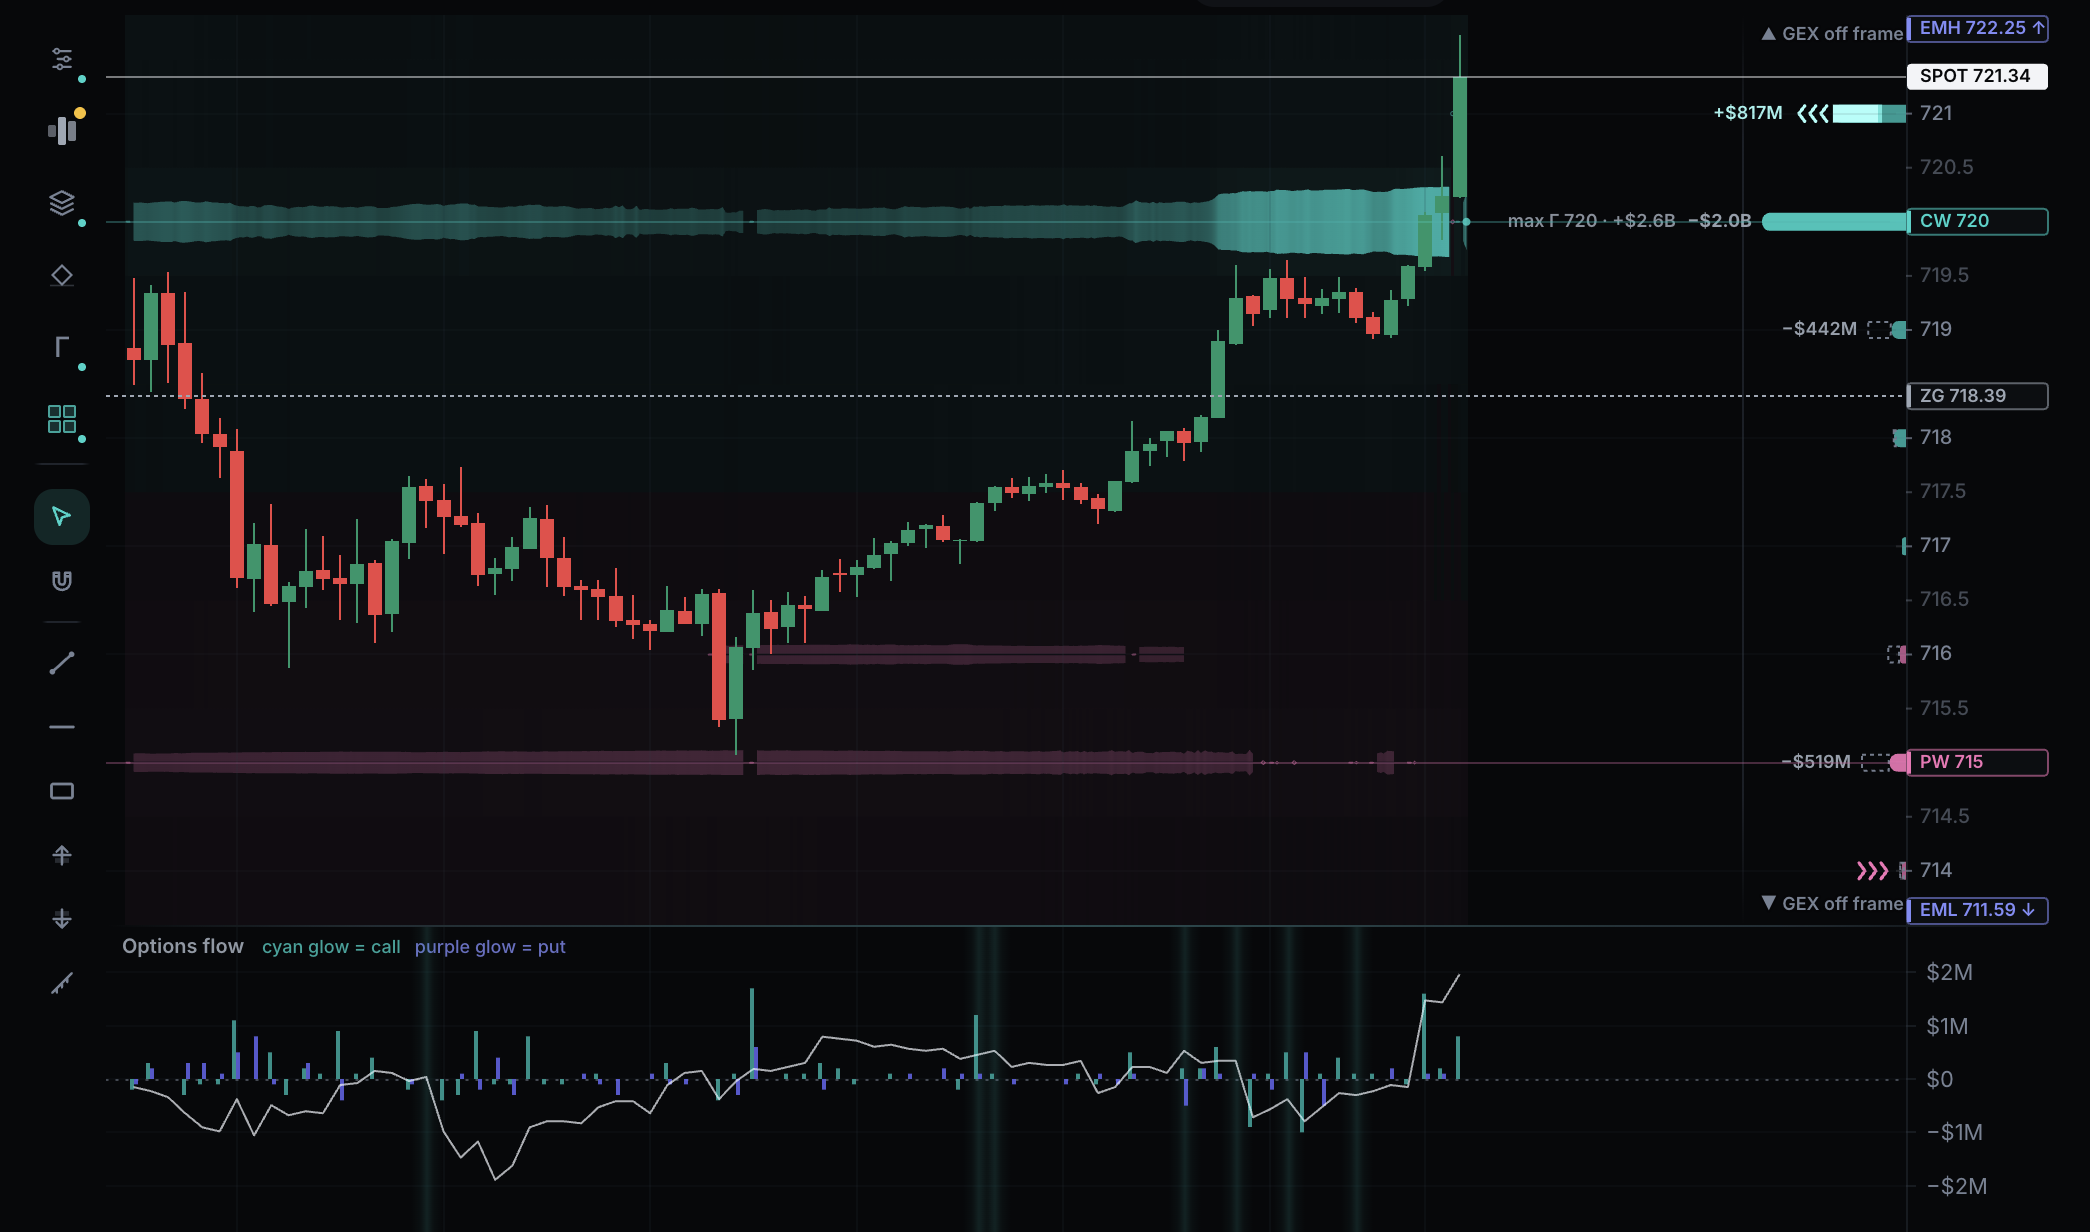Select the long position arrow-up tool
Screen dimensions: 2090x1232
tap(62, 855)
